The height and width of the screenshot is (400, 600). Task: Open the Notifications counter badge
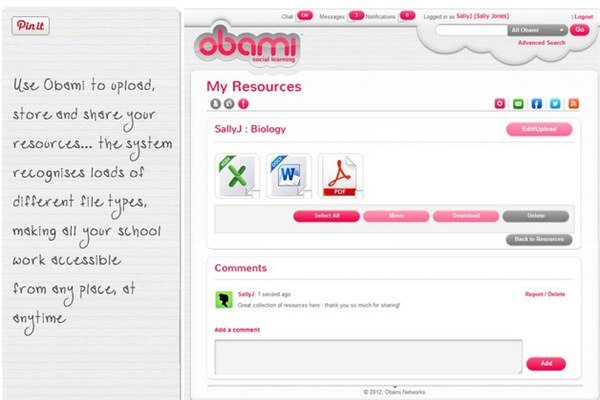click(x=407, y=16)
